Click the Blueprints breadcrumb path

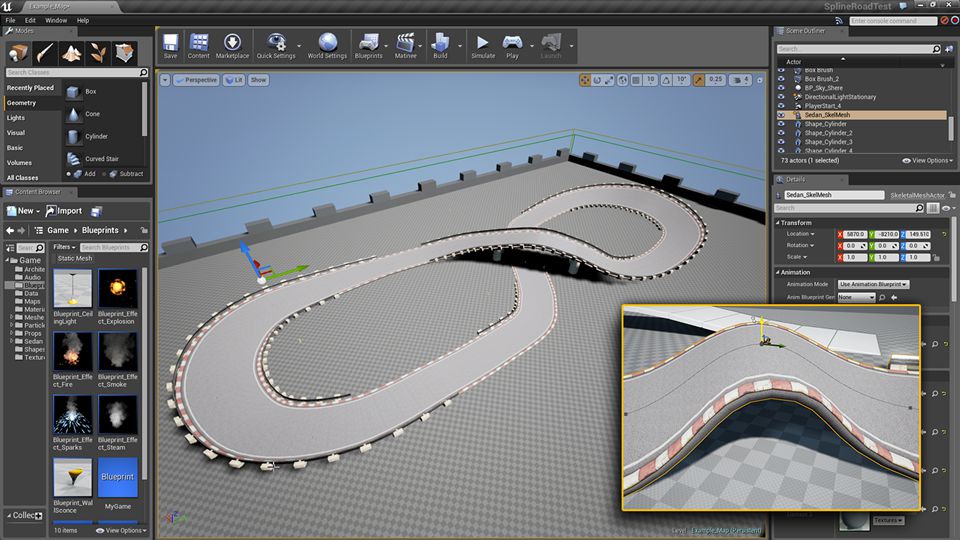pyautogui.click(x=100, y=230)
